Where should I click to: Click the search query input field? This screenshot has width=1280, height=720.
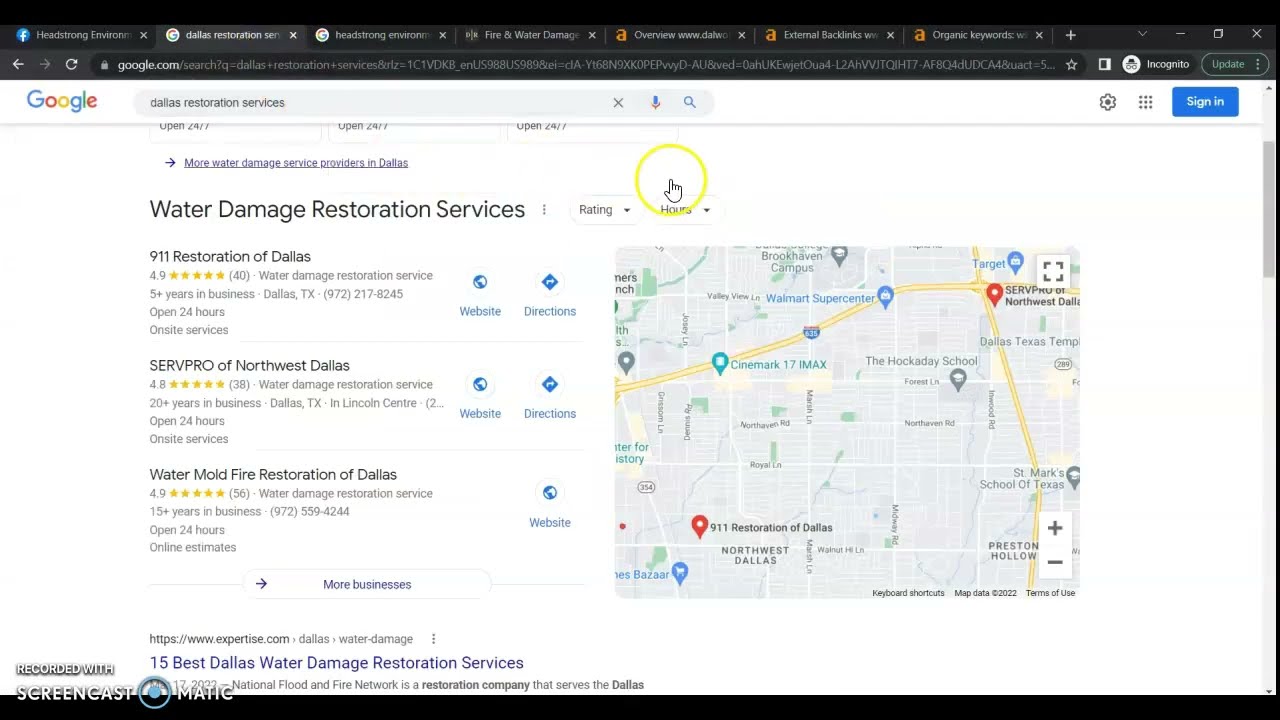coord(375,102)
